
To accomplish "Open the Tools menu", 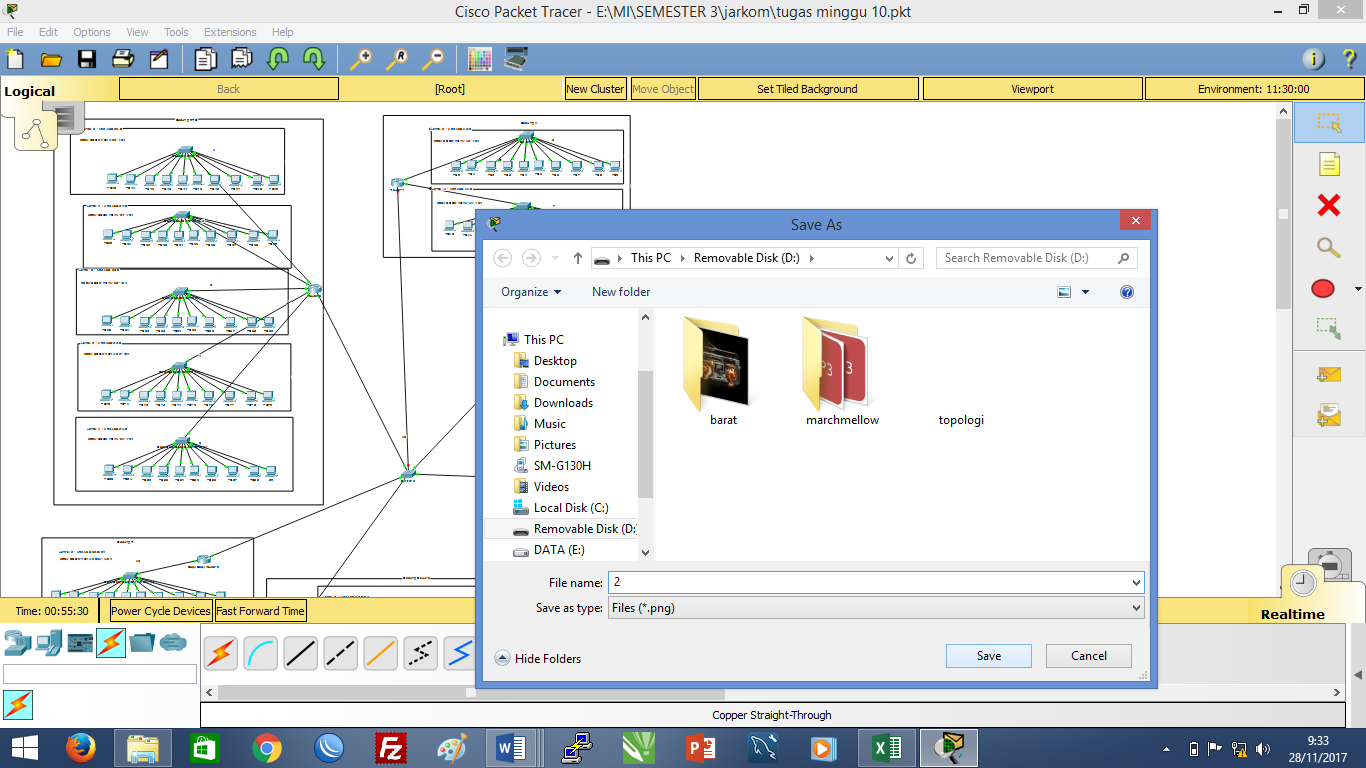I will 176,32.
